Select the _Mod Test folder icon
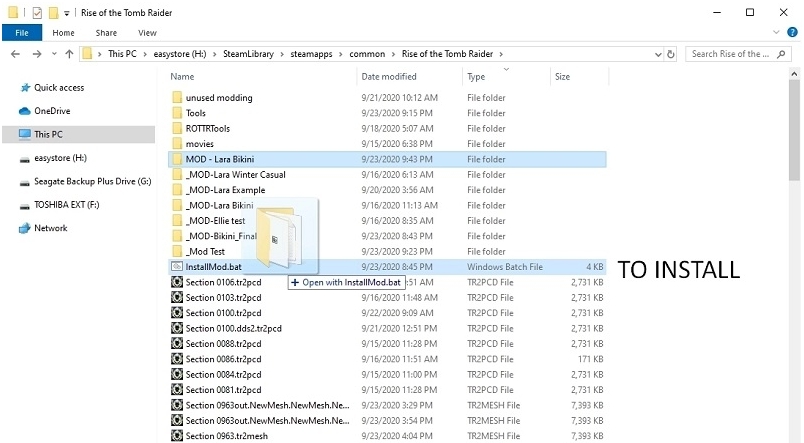This screenshot has height=443, width=804. 177,251
